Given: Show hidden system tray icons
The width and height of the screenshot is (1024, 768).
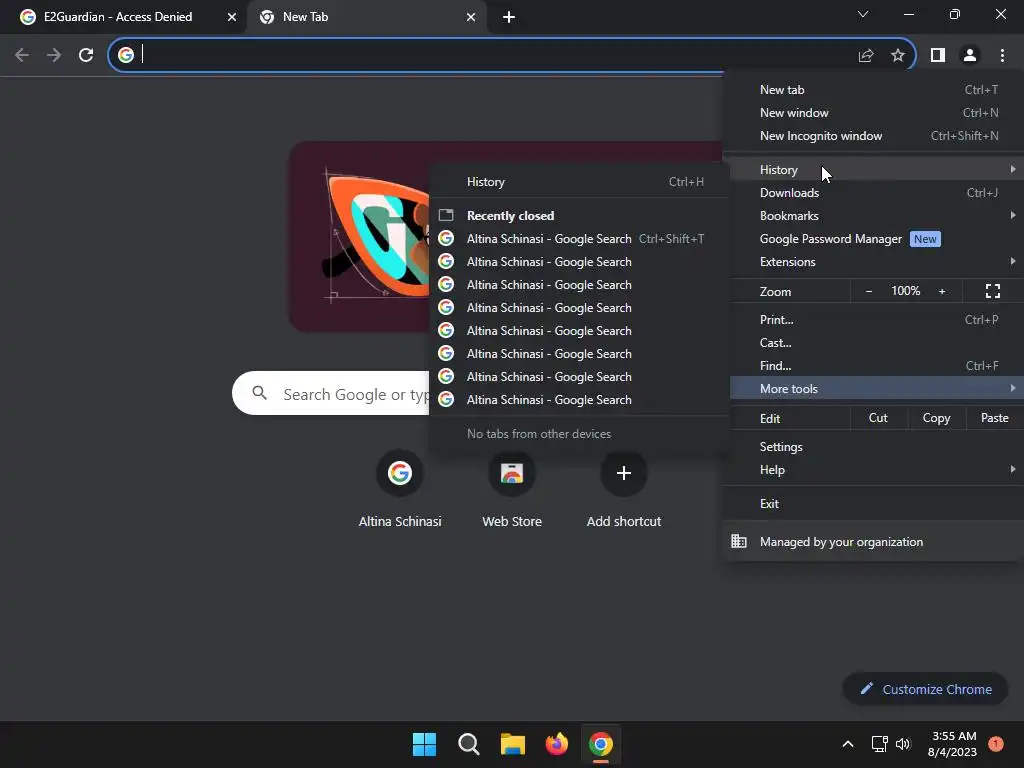Looking at the screenshot, I should 848,744.
